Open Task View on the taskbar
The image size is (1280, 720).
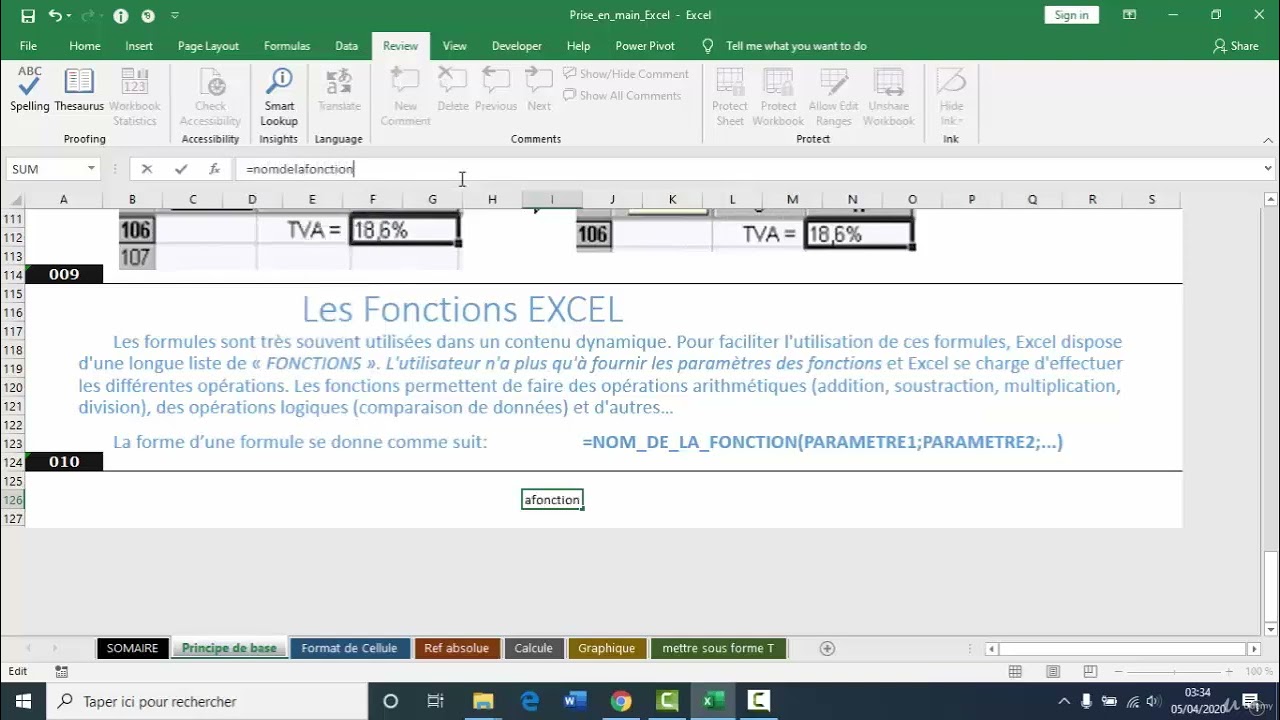click(436, 701)
